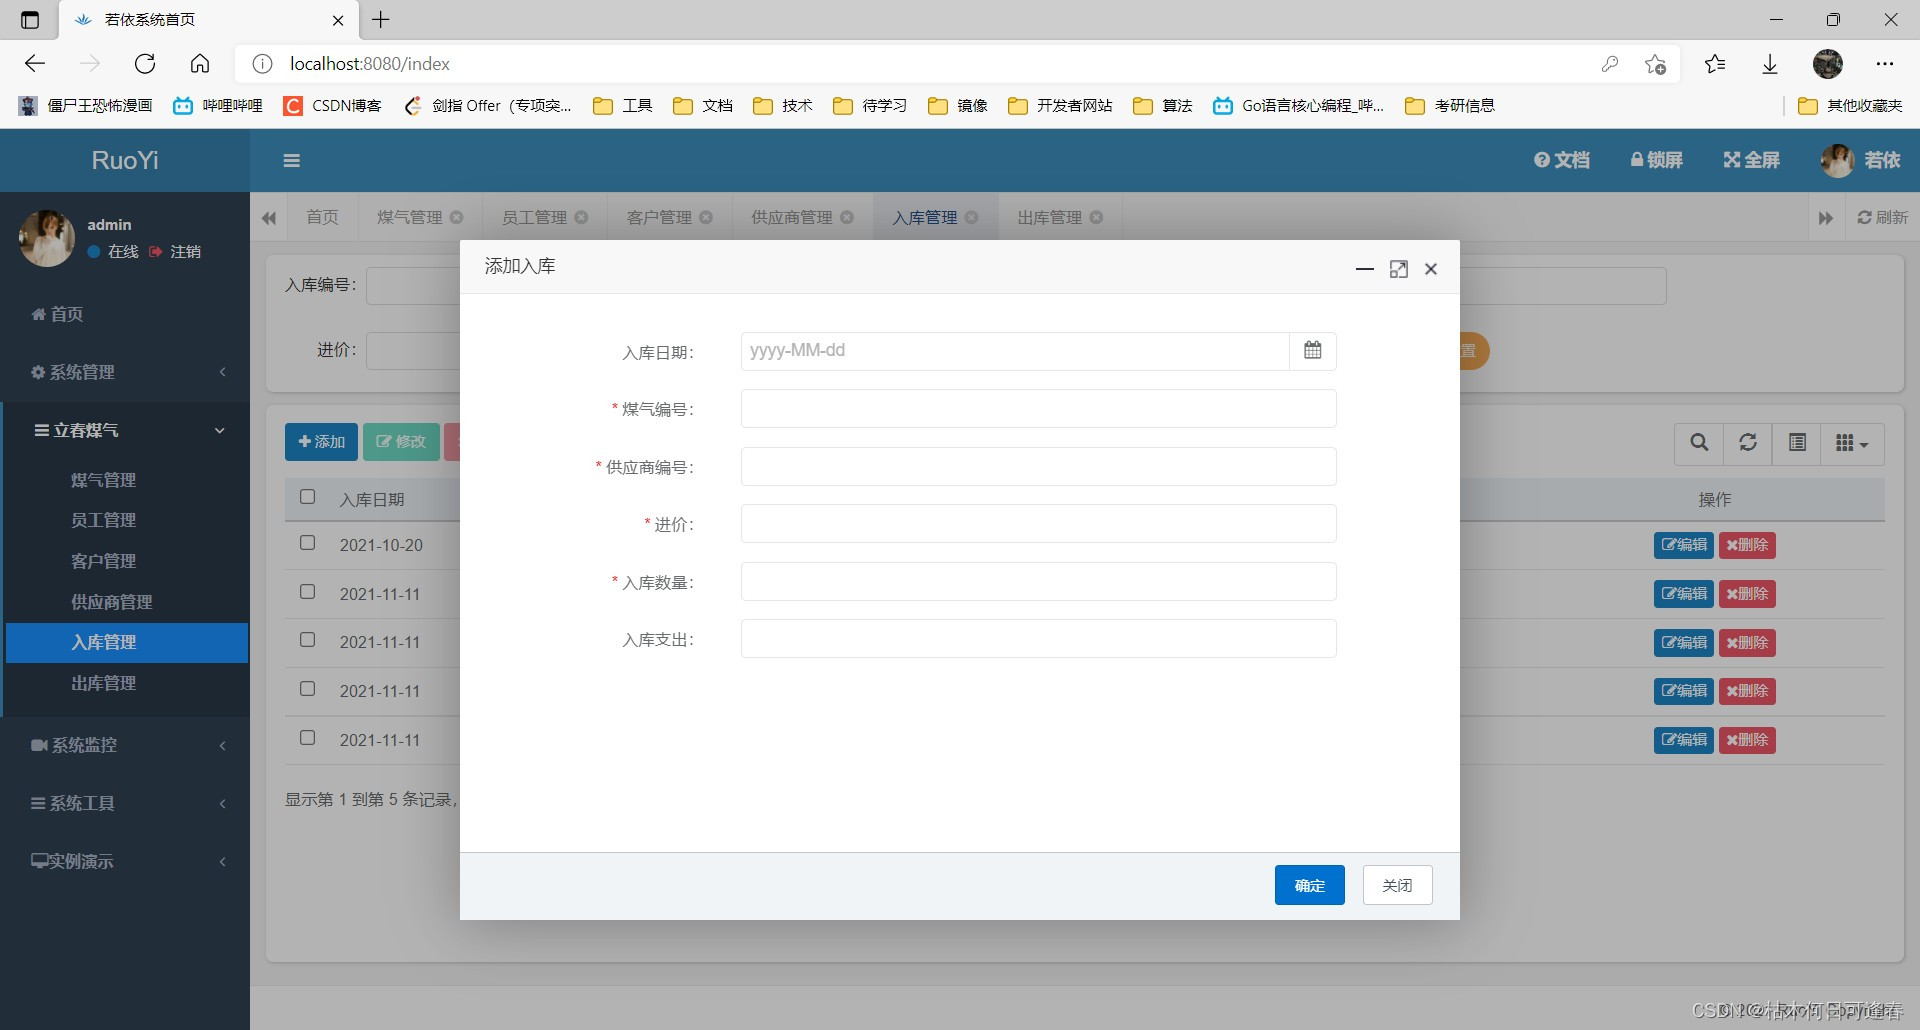This screenshot has width=1920, height=1030.
Task: Click 编辑 for the 2021-10-20 row
Action: [x=1684, y=545]
